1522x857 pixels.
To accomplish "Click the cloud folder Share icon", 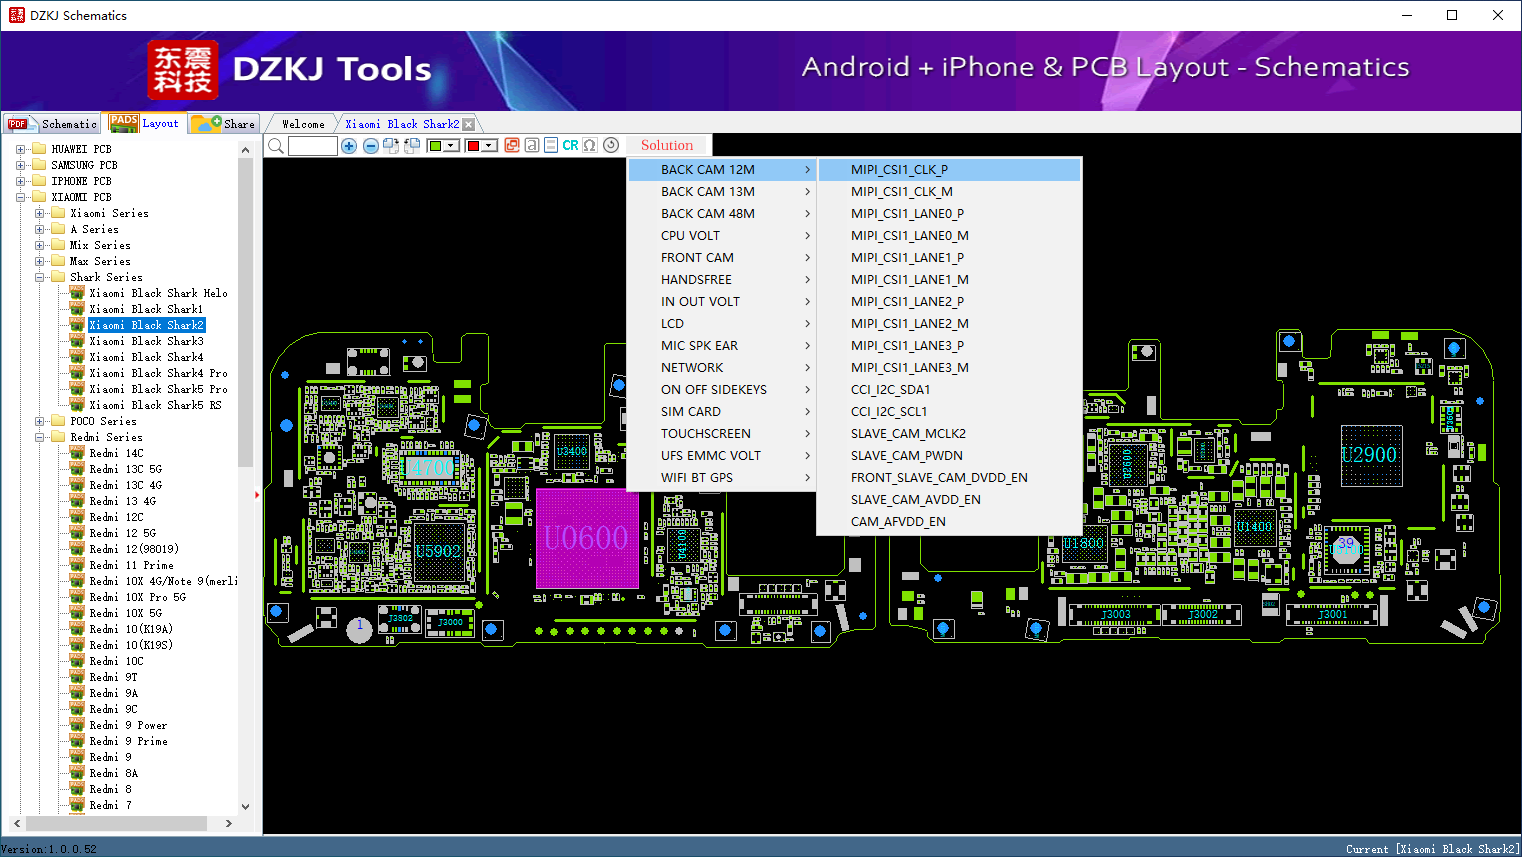I will point(206,123).
